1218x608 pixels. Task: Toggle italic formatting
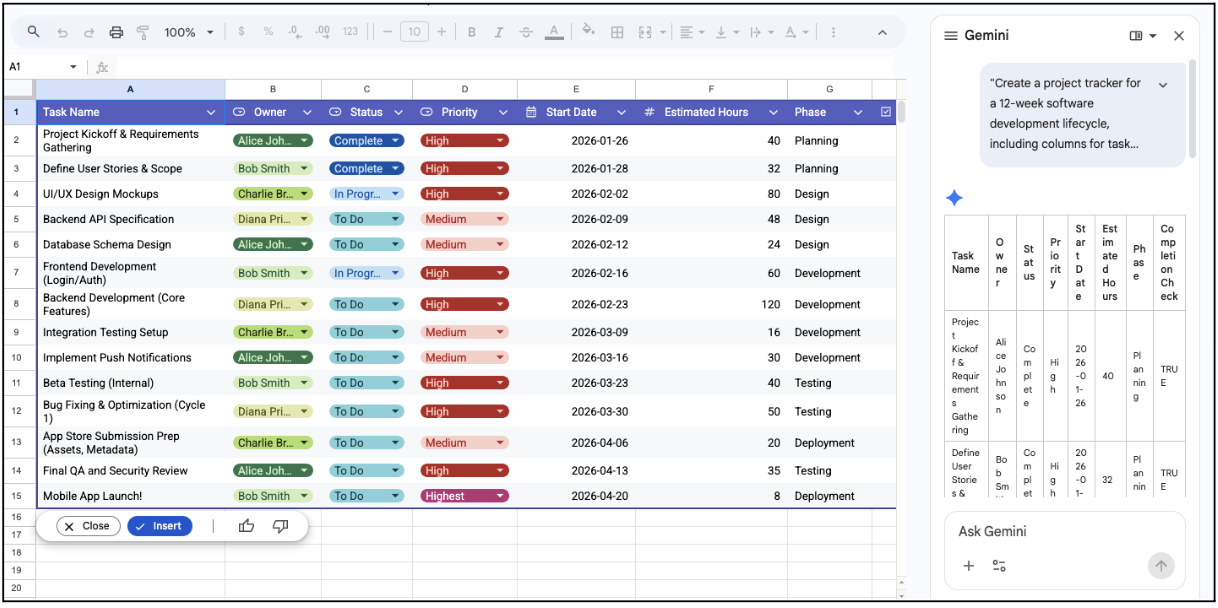click(x=498, y=31)
